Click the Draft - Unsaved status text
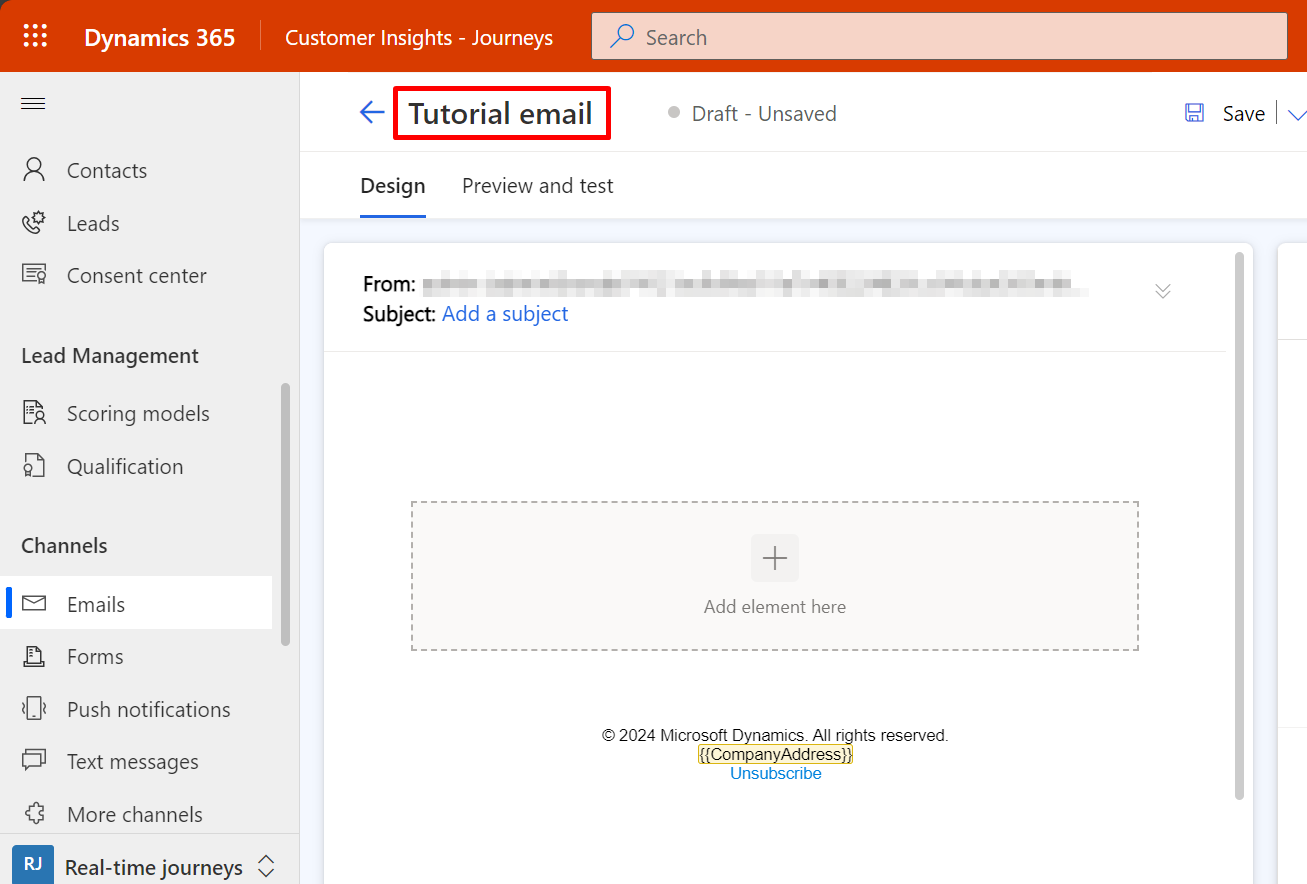1307x884 pixels. point(764,113)
